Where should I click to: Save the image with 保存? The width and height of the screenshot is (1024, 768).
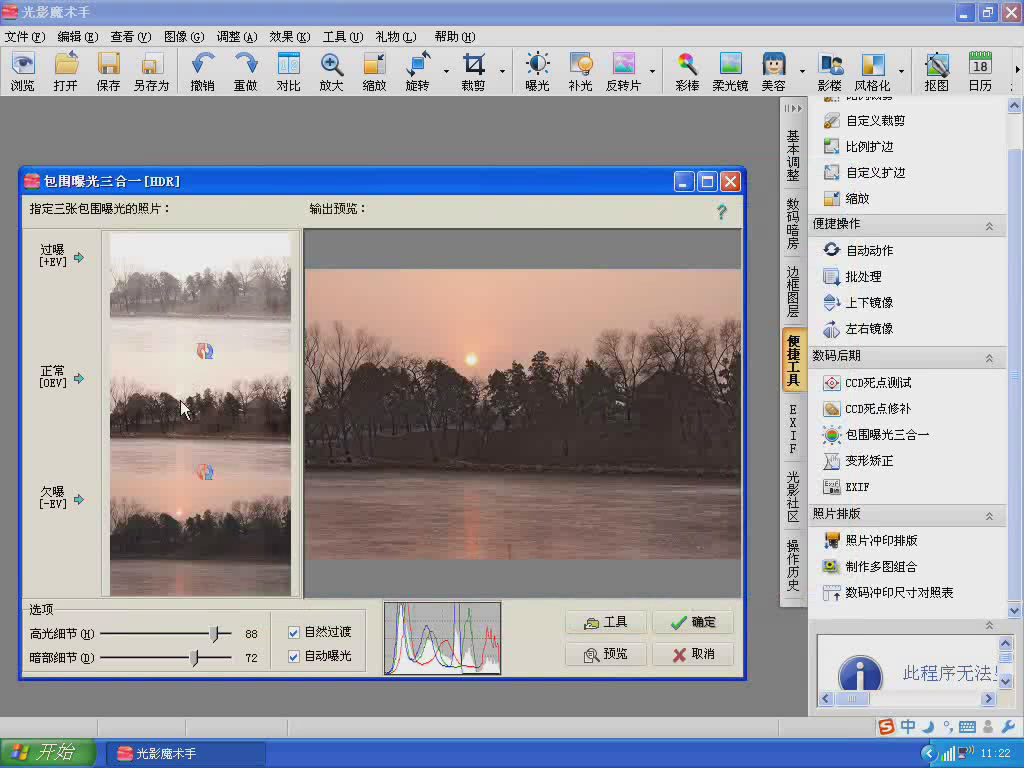coord(108,71)
